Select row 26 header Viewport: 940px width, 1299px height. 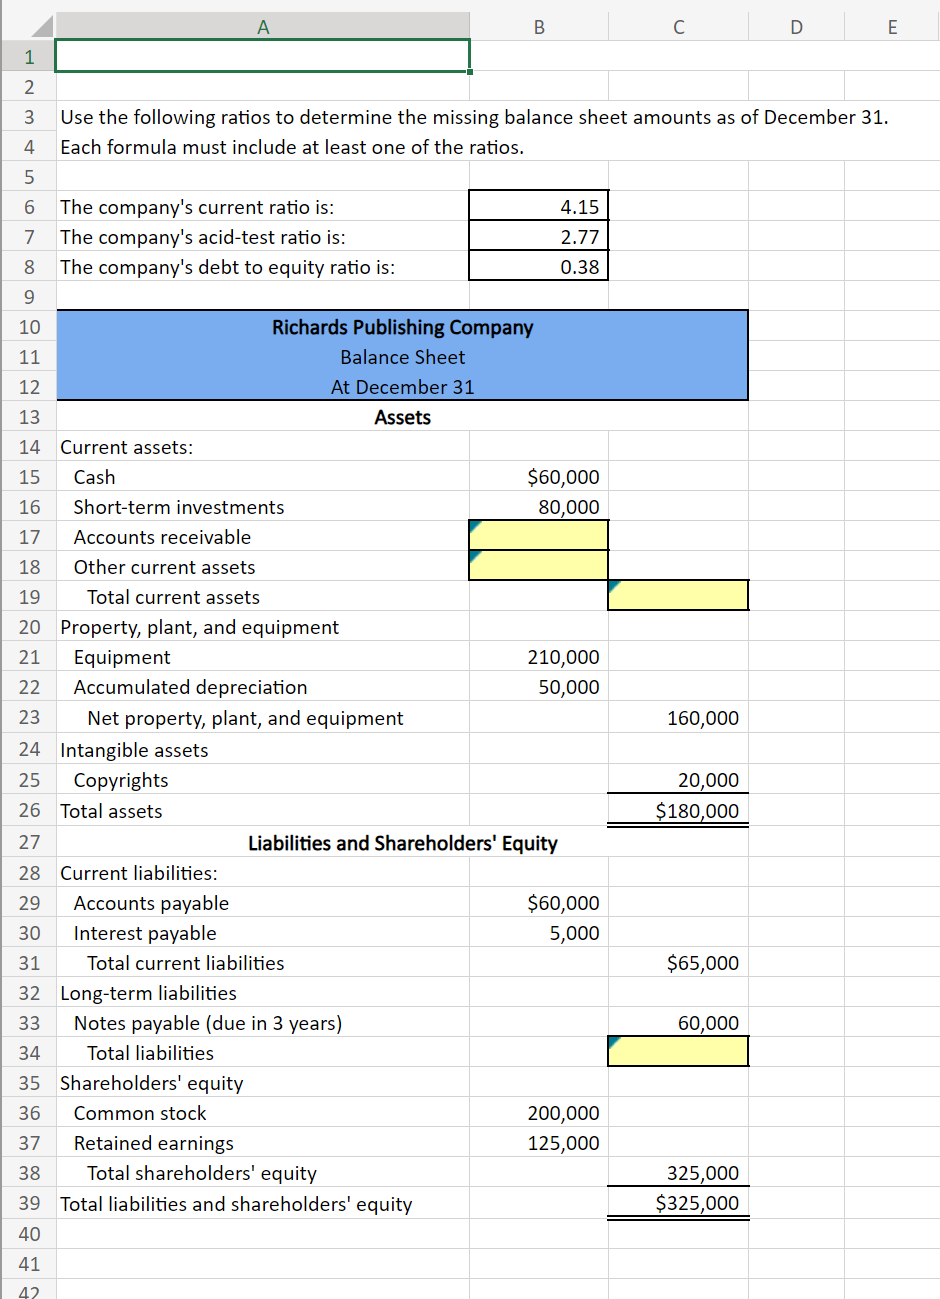(x=29, y=811)
